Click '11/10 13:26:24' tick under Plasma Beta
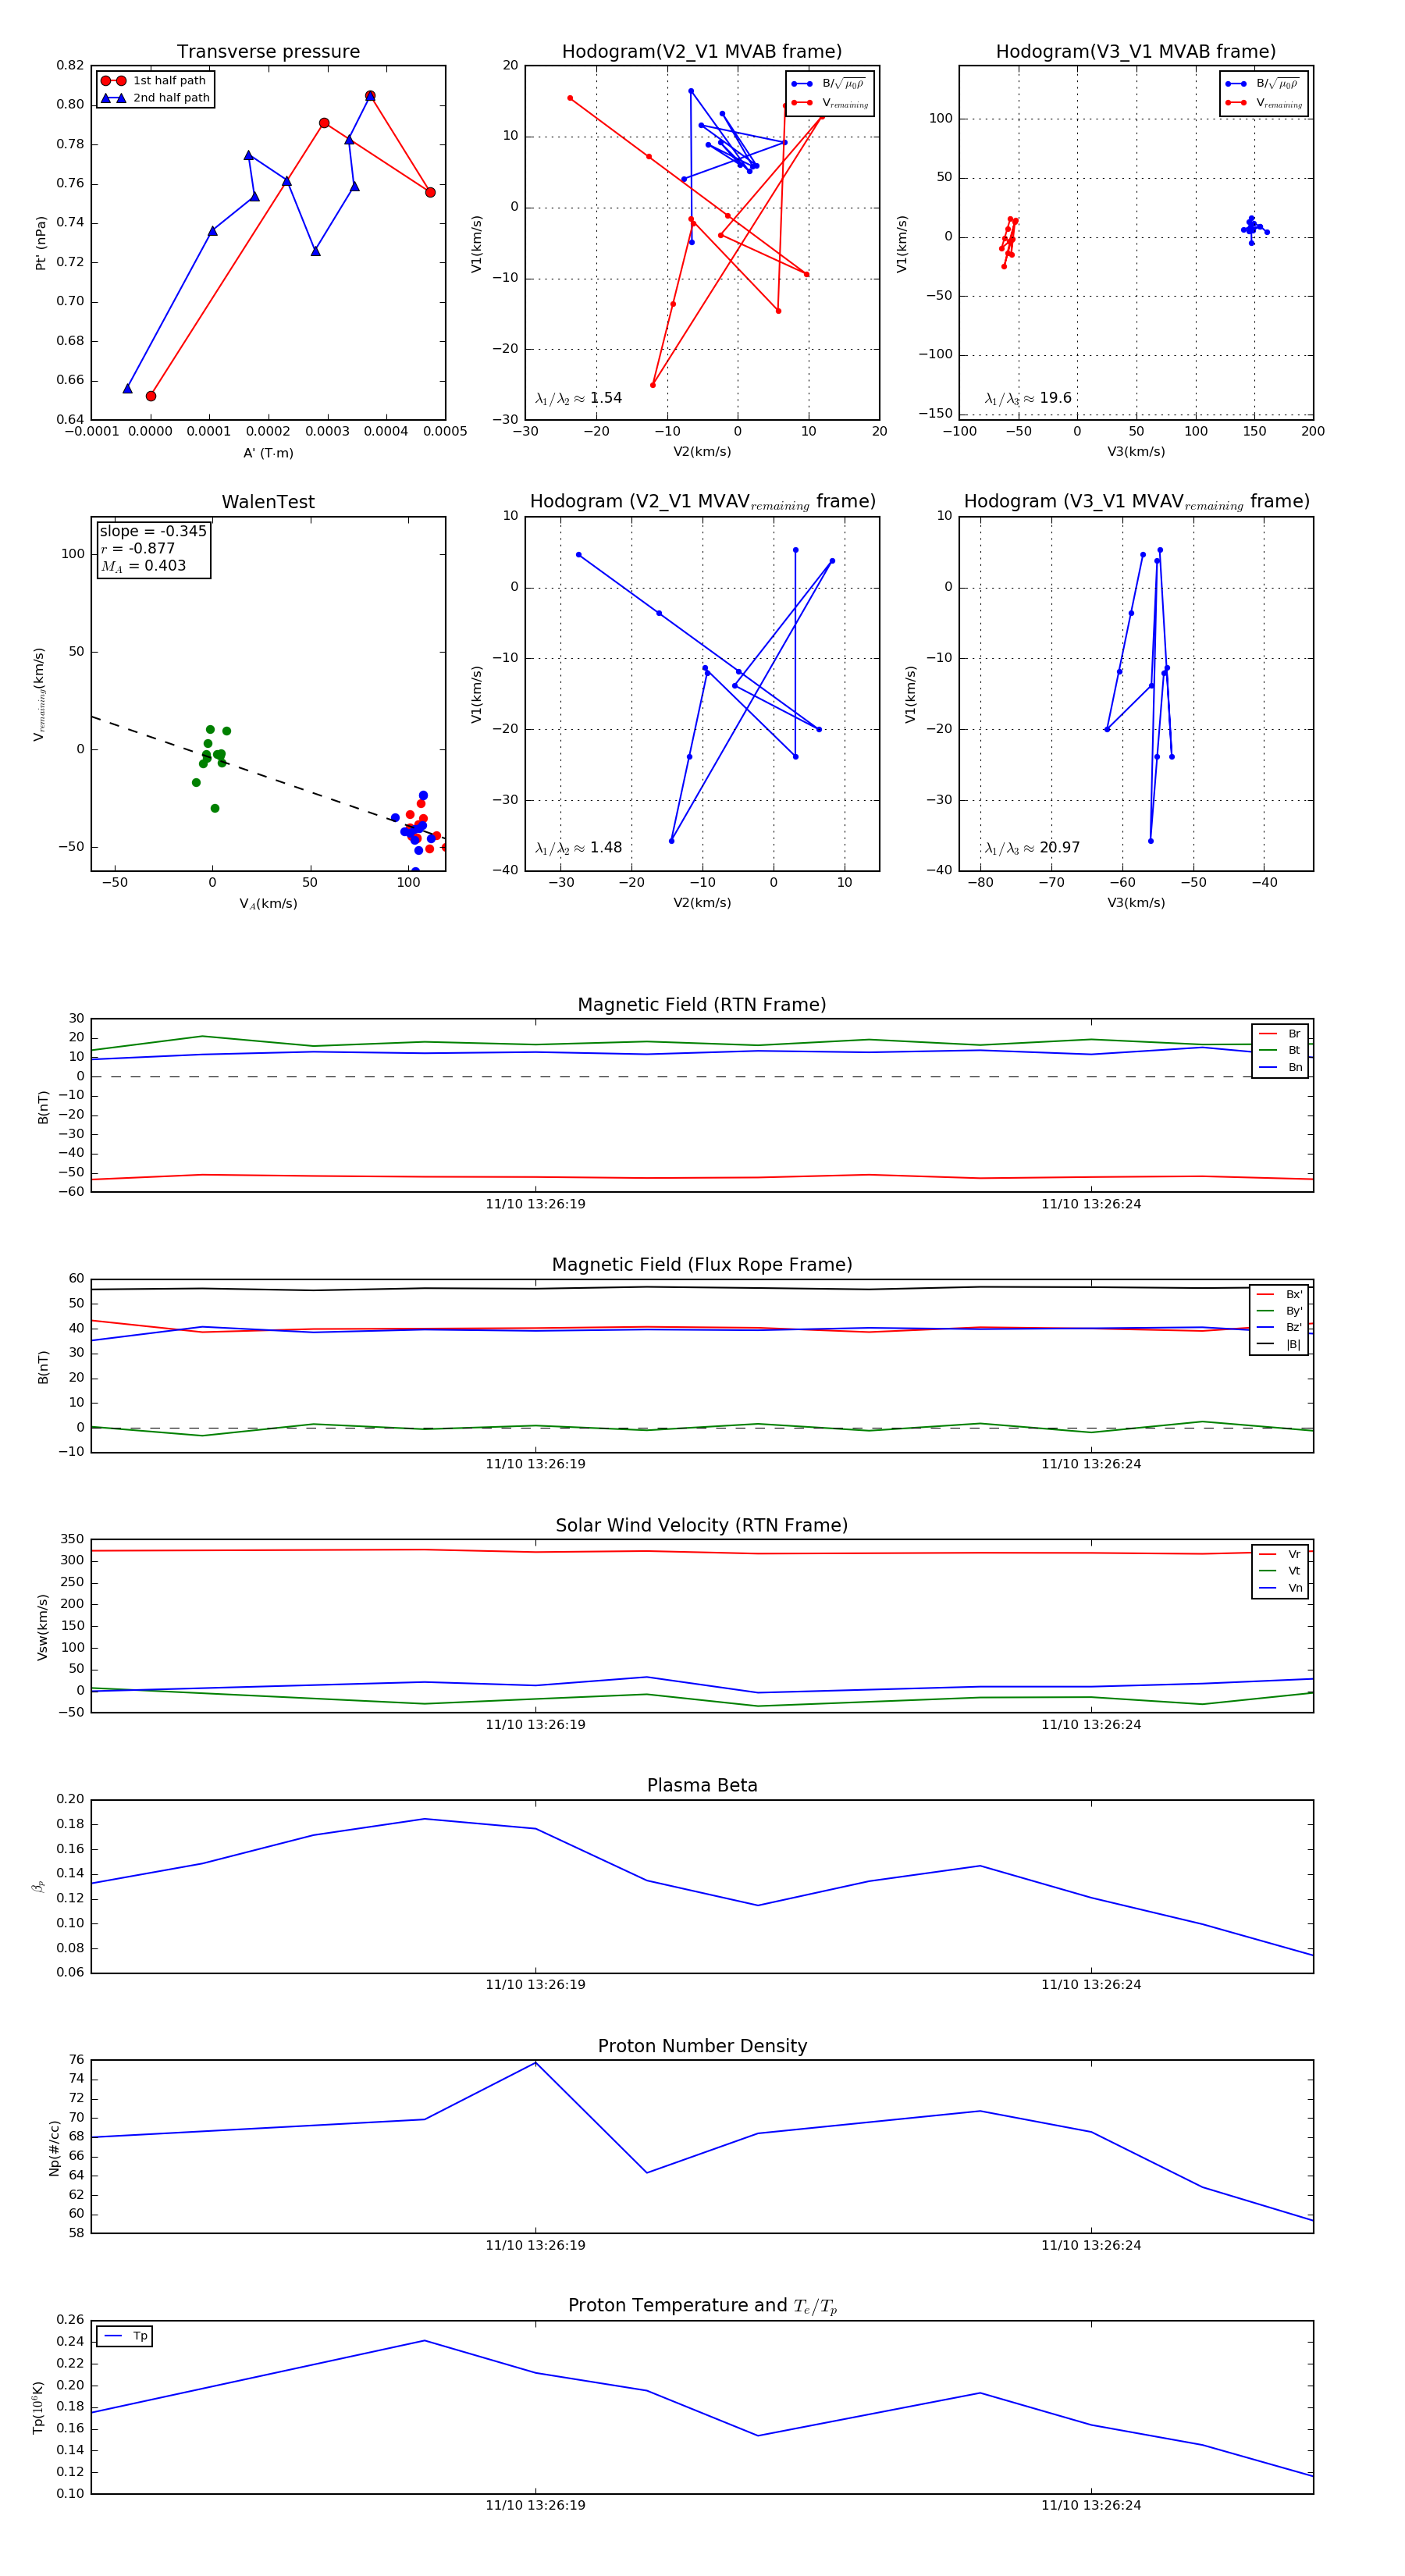The width and height of the screenshot is (1405, 2576). (1091, 1984)
